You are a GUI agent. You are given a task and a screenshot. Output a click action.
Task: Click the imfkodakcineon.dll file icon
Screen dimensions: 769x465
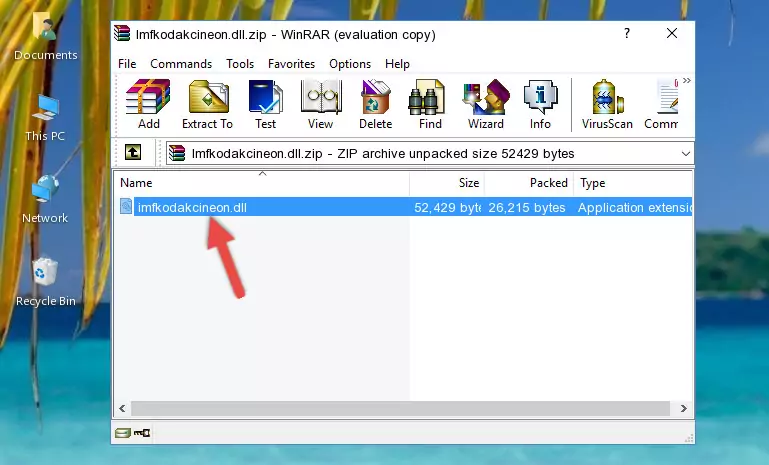point(126,207)
